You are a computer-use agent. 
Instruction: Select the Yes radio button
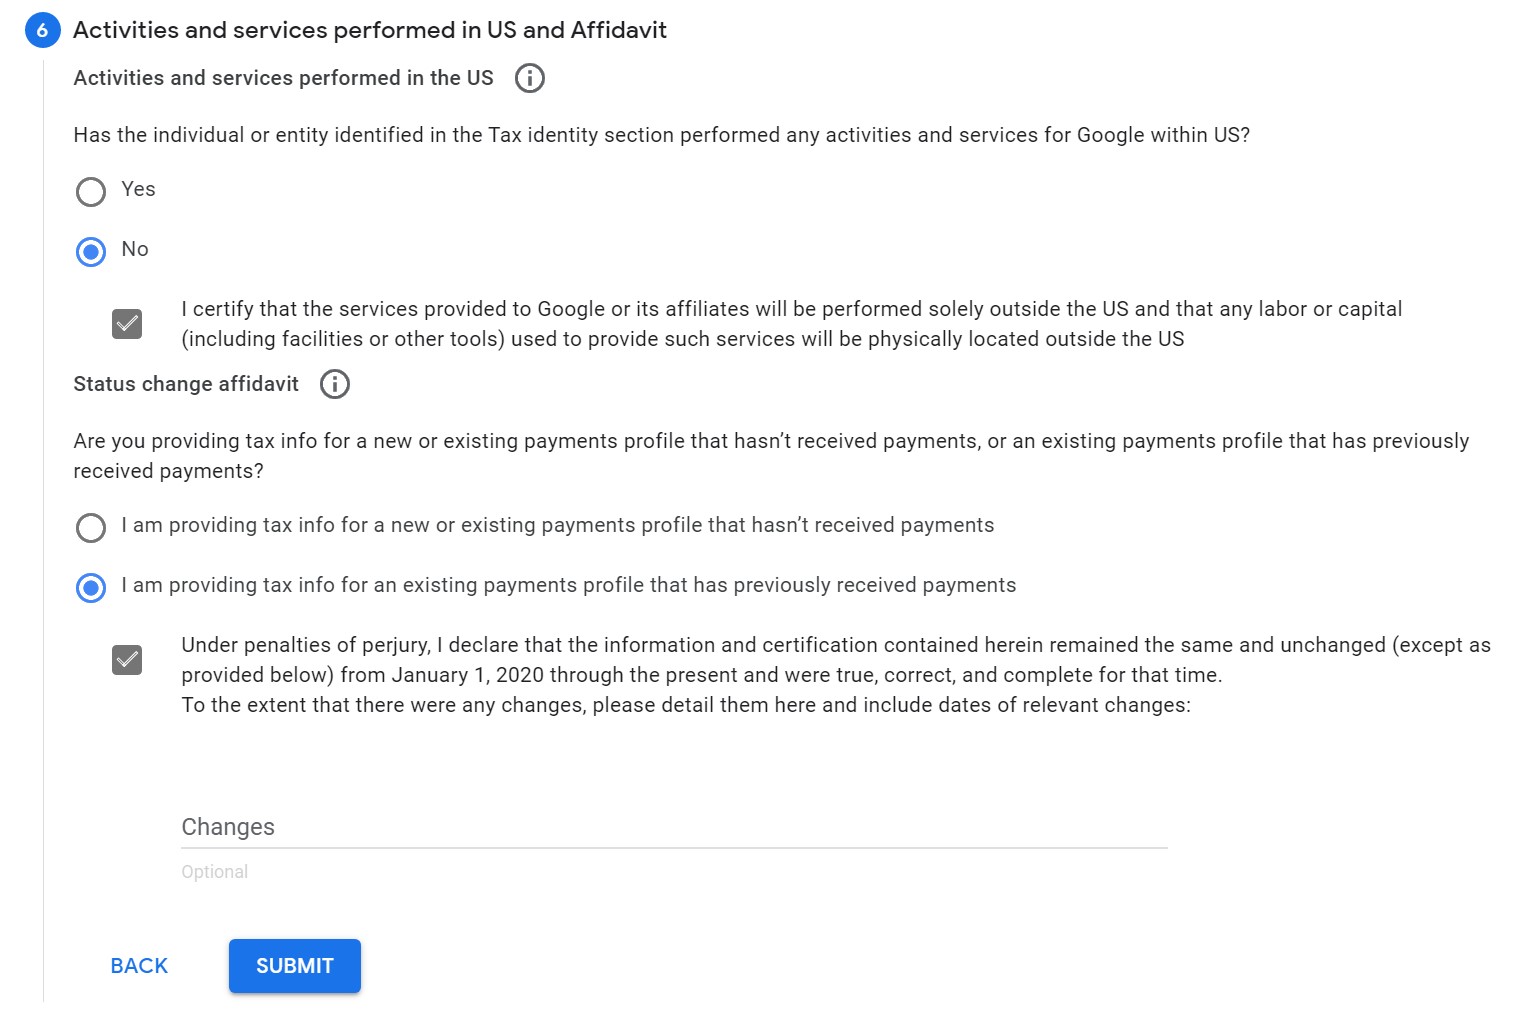click(91, 191)
